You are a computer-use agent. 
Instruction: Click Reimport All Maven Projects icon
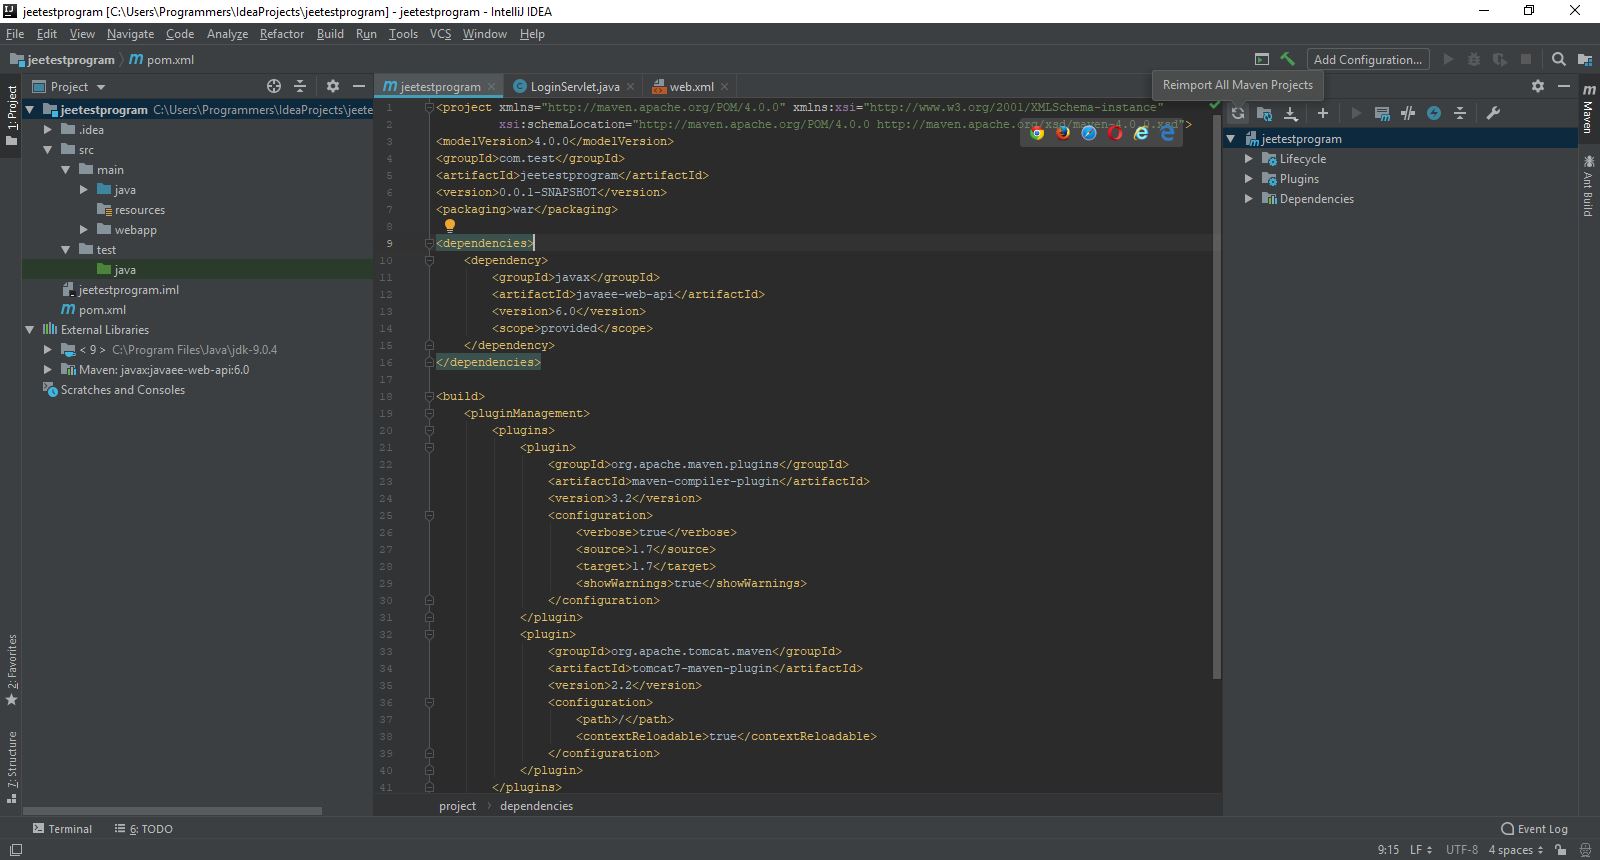[x=1238, y=113]
